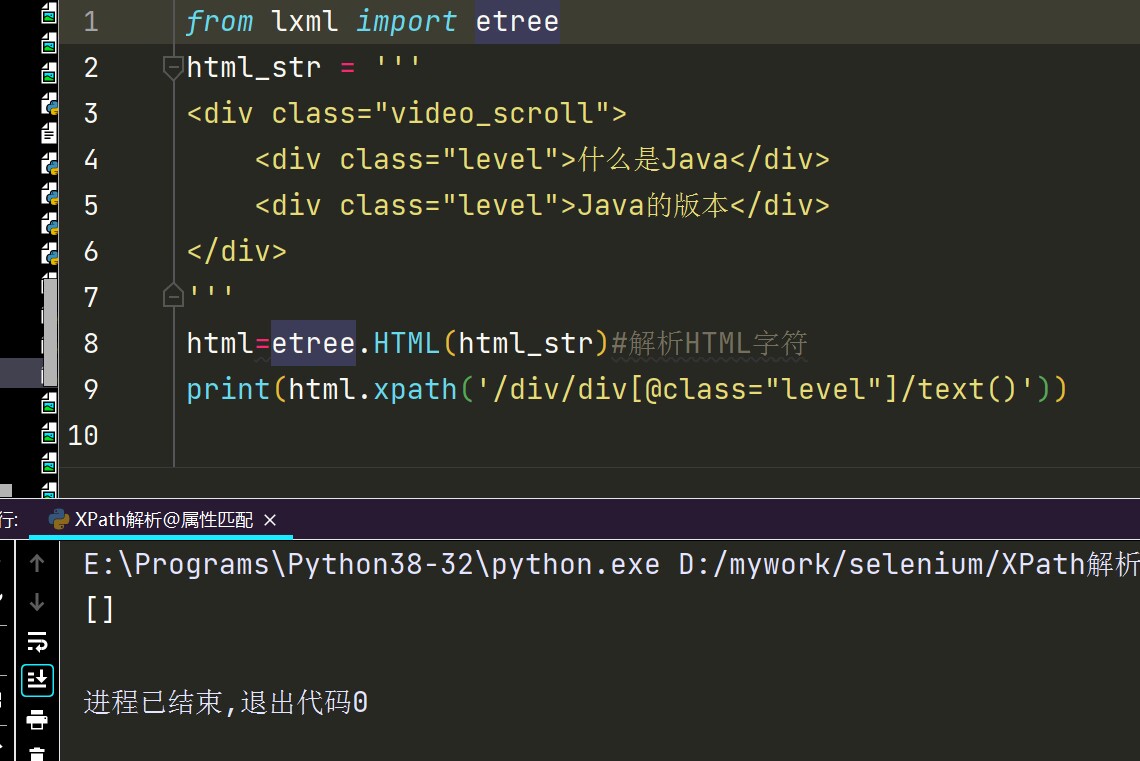
Task: Select the plain text file icon in project tree
Action: point(49,132)
